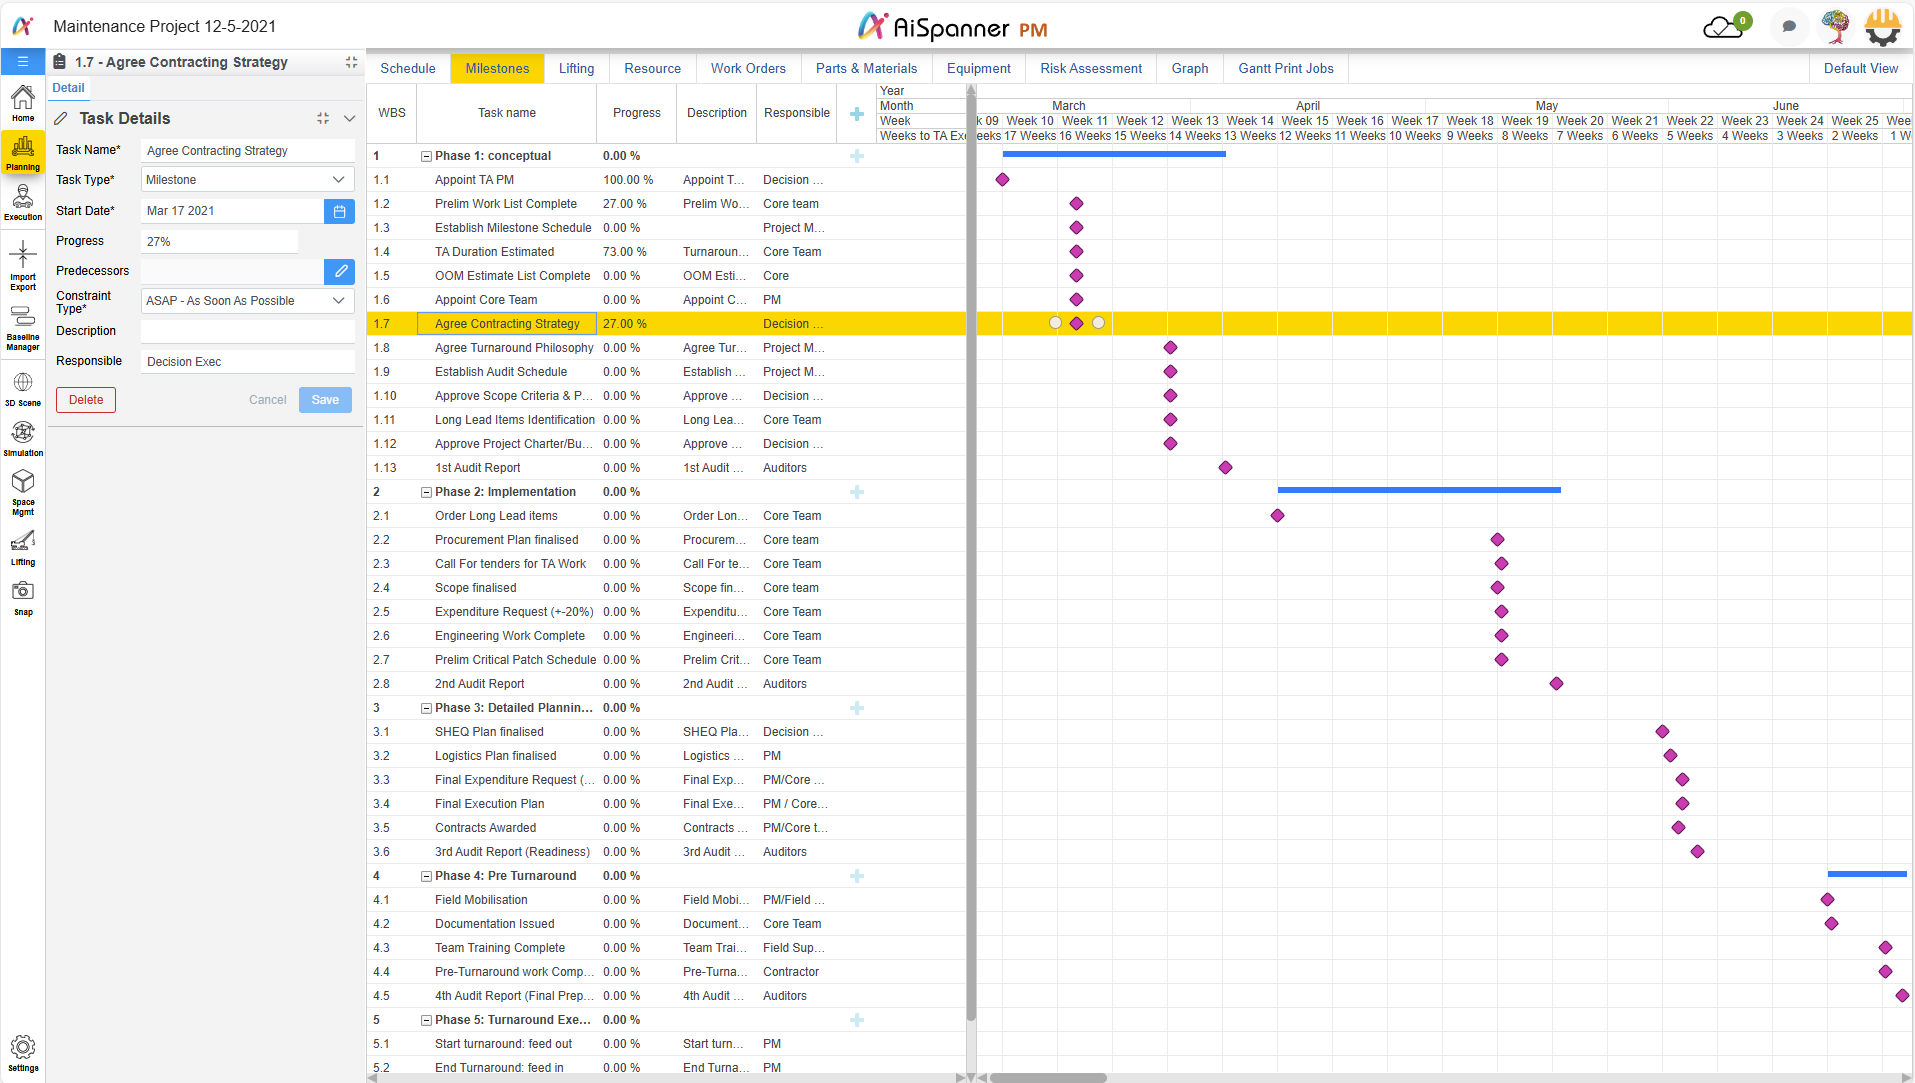
Task: Open the Start Date calendar picker
Action: [339, 211]
